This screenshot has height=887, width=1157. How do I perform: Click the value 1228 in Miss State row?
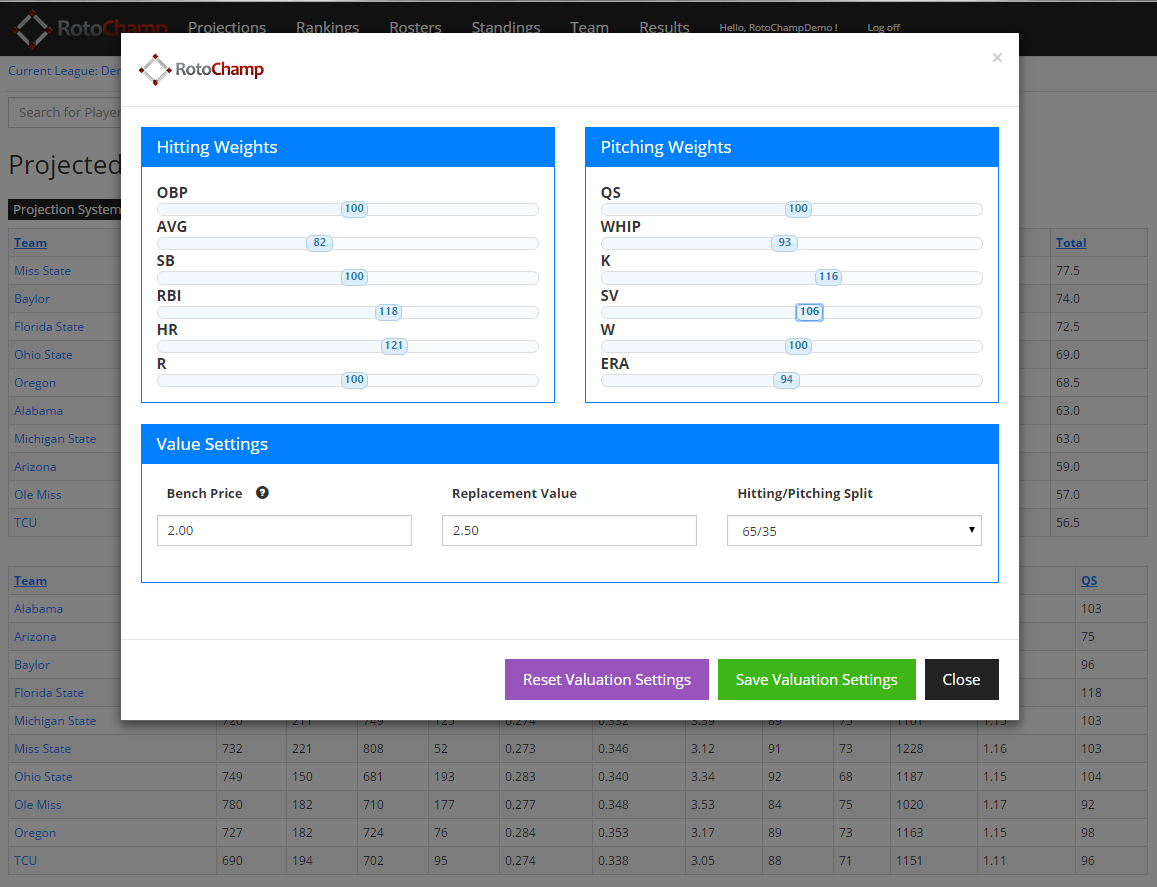(910, 748)
